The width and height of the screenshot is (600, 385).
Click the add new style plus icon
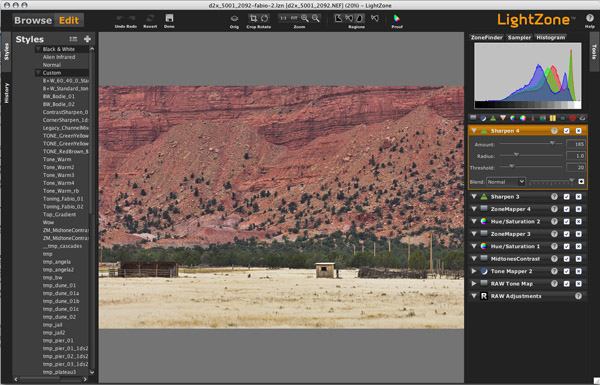pyautogui.click(x=87, y=39)
